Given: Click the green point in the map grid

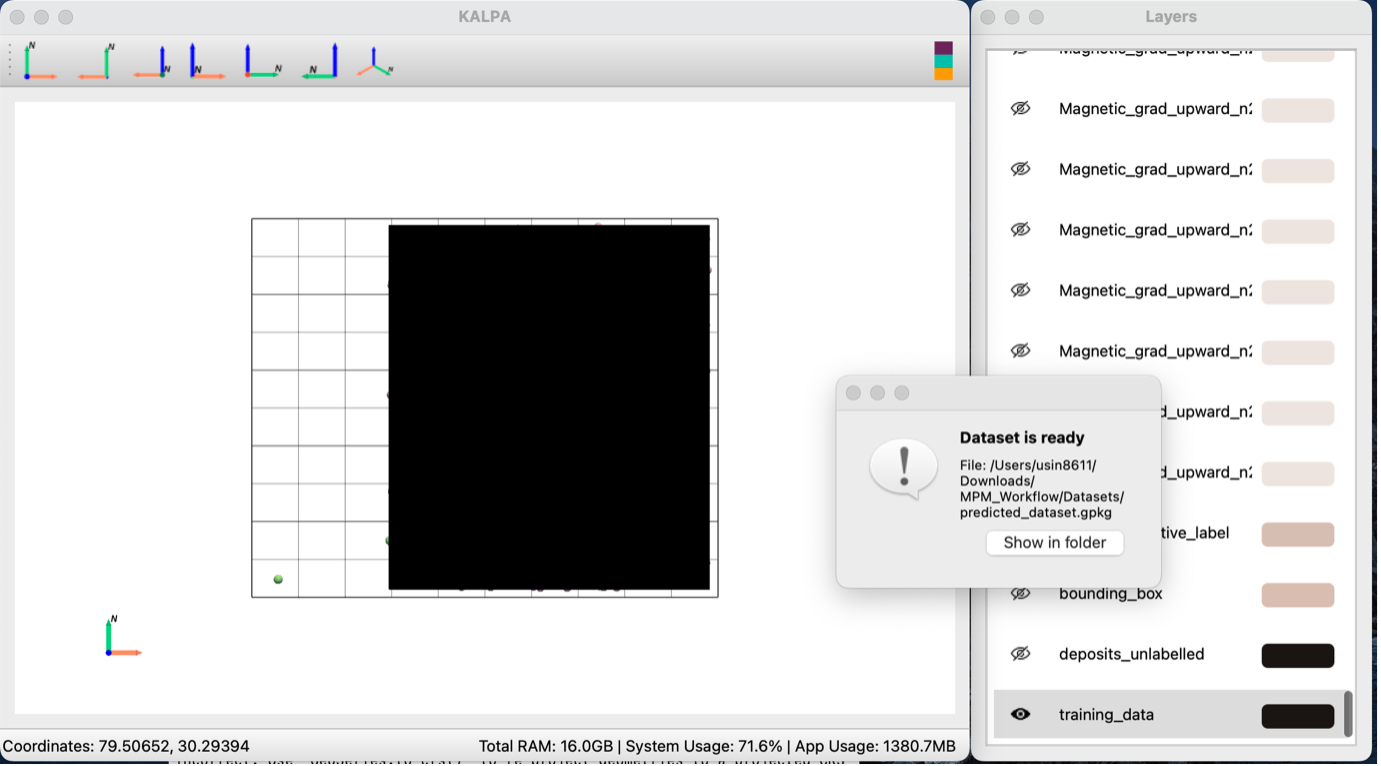Looking at the screenshot, I should (278, 579).
